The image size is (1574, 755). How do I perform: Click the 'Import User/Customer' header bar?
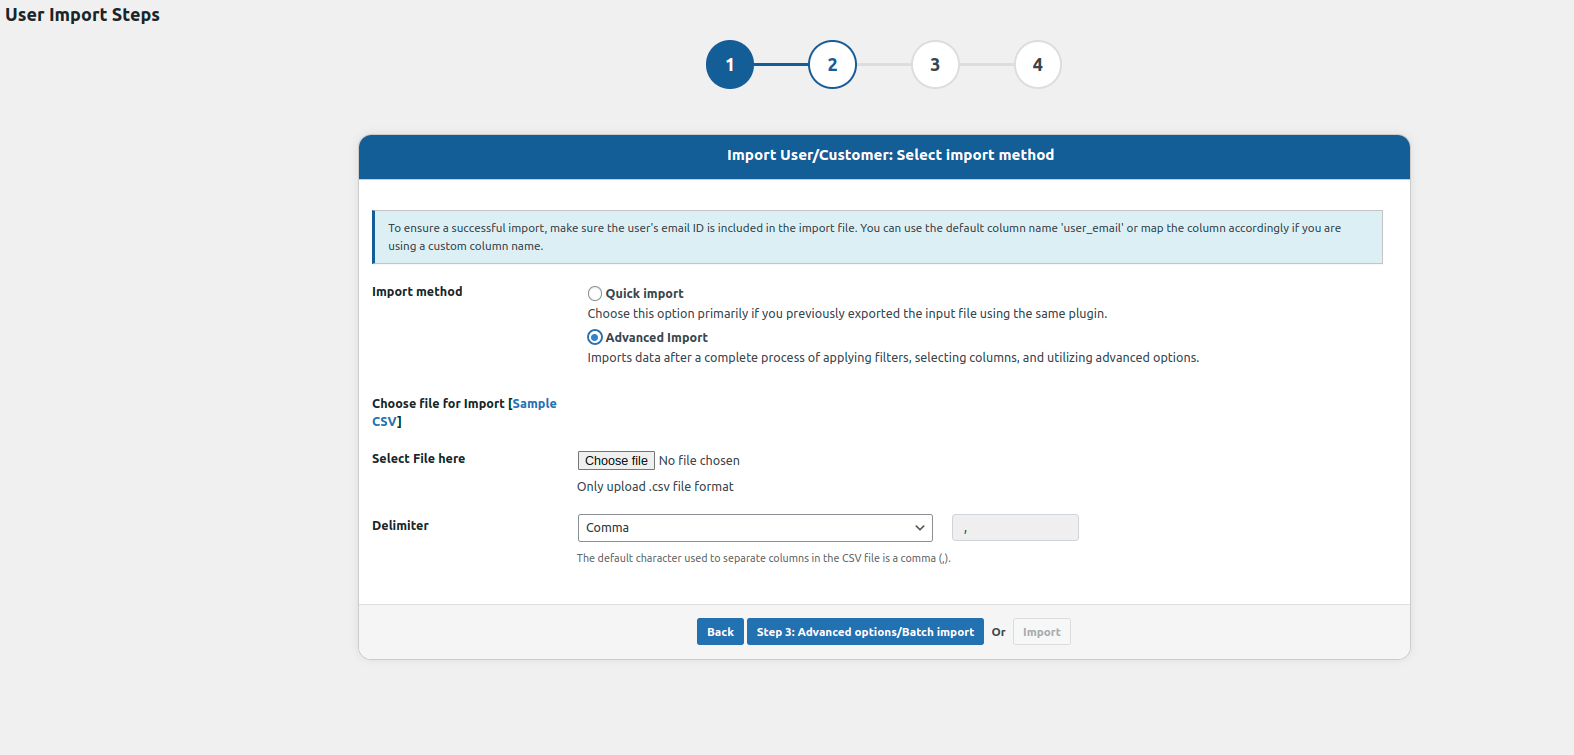tap(884, 156)
